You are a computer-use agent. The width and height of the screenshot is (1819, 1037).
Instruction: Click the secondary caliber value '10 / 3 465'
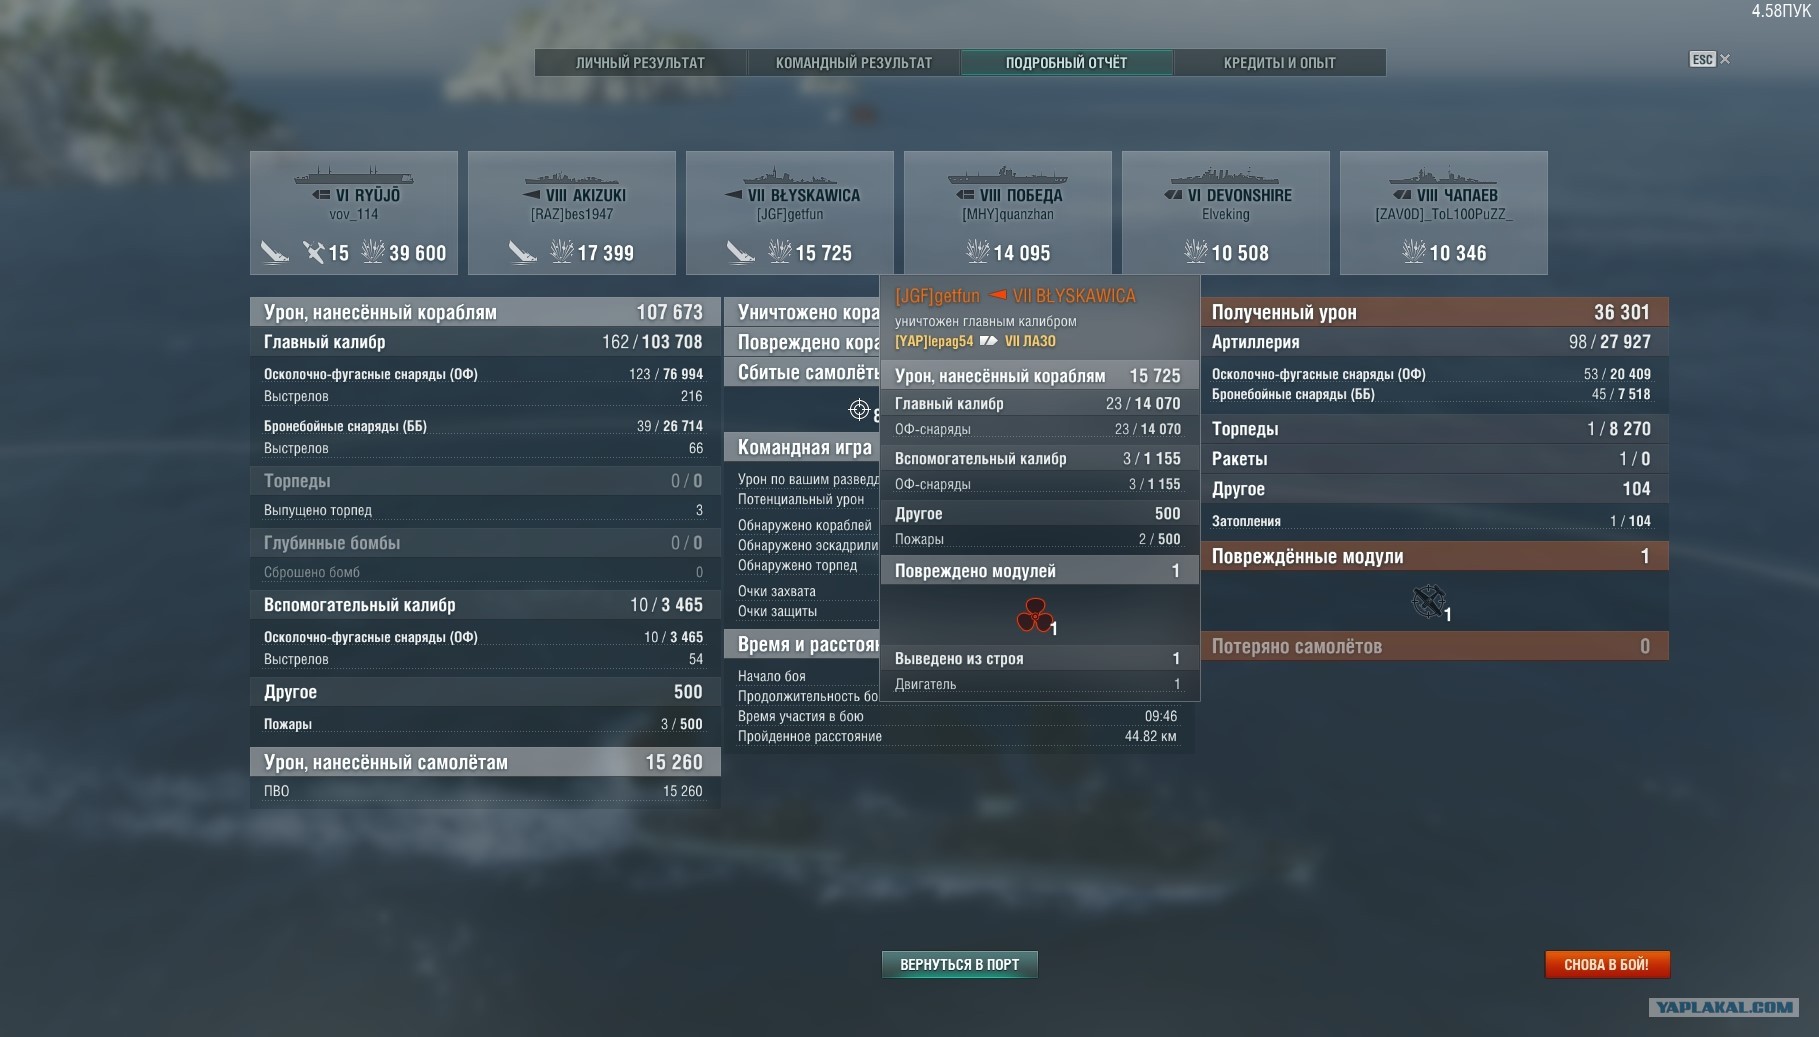point(666,605)
